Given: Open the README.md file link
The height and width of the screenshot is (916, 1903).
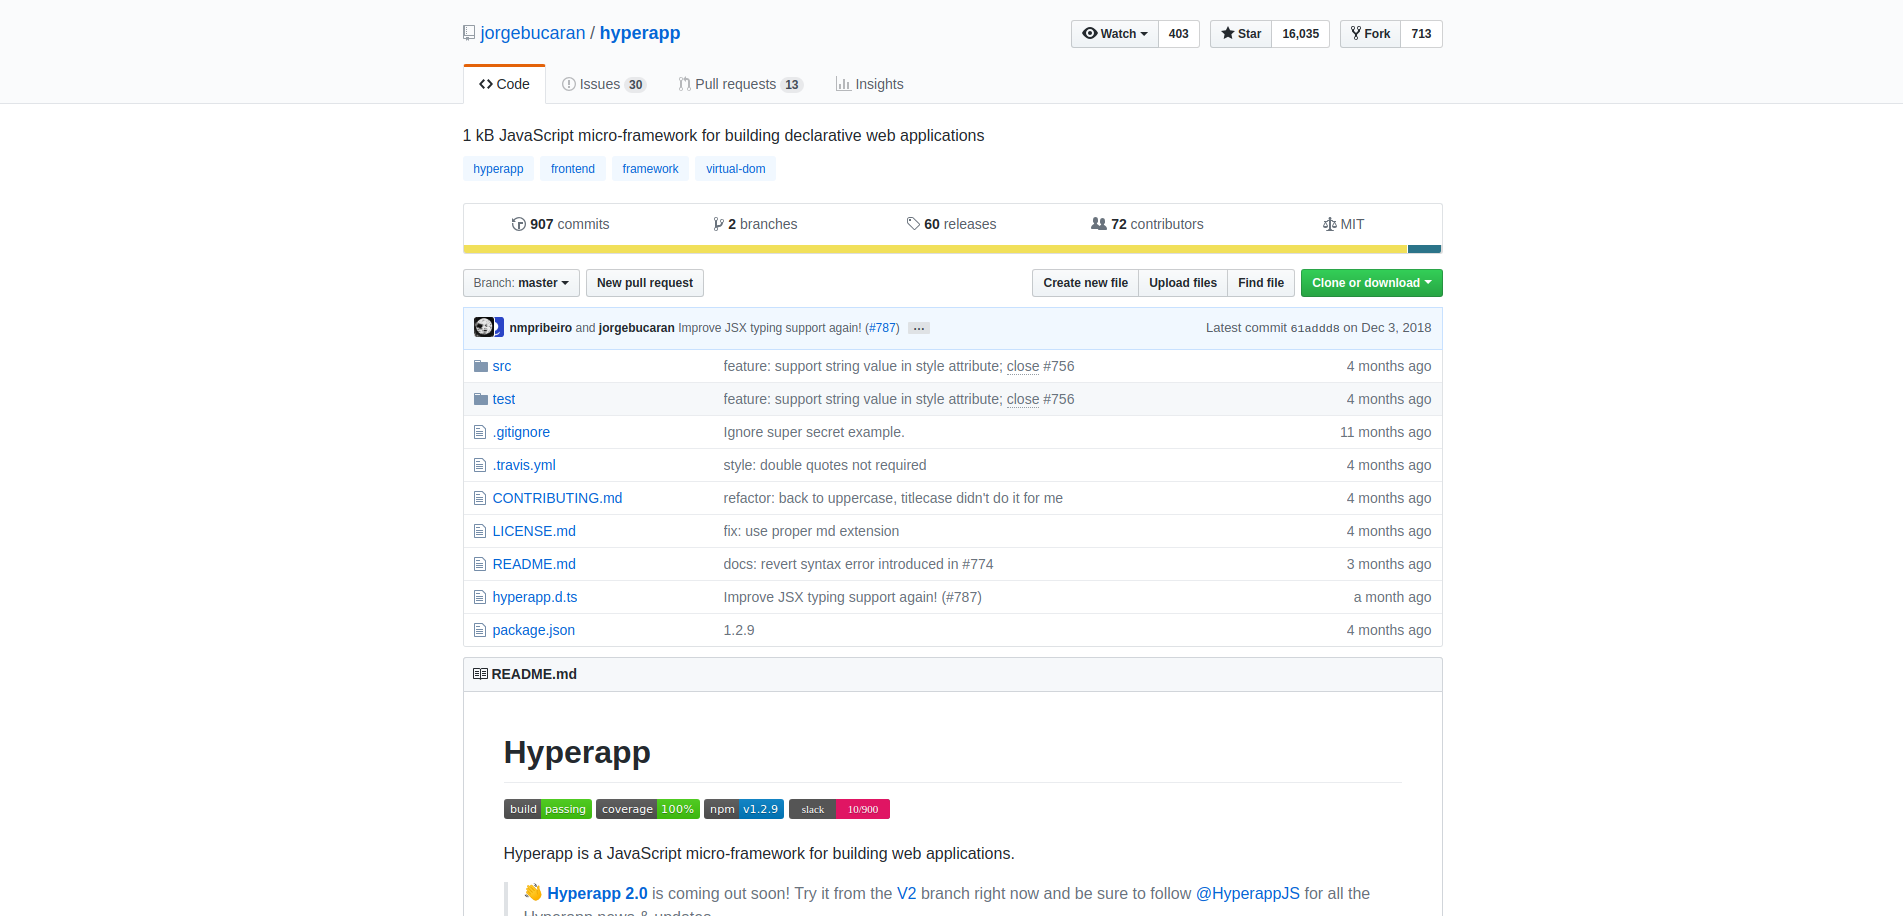Looking at the screenshot, I should [534, 564].
